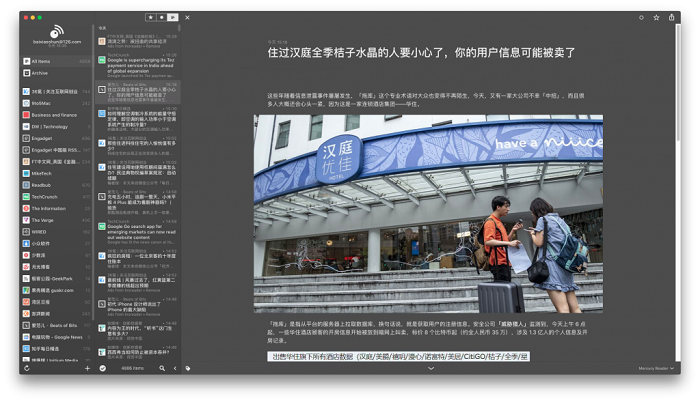Collapse list with left chevron icon
The height and width of the screenshot is (402, 700).
175,368
